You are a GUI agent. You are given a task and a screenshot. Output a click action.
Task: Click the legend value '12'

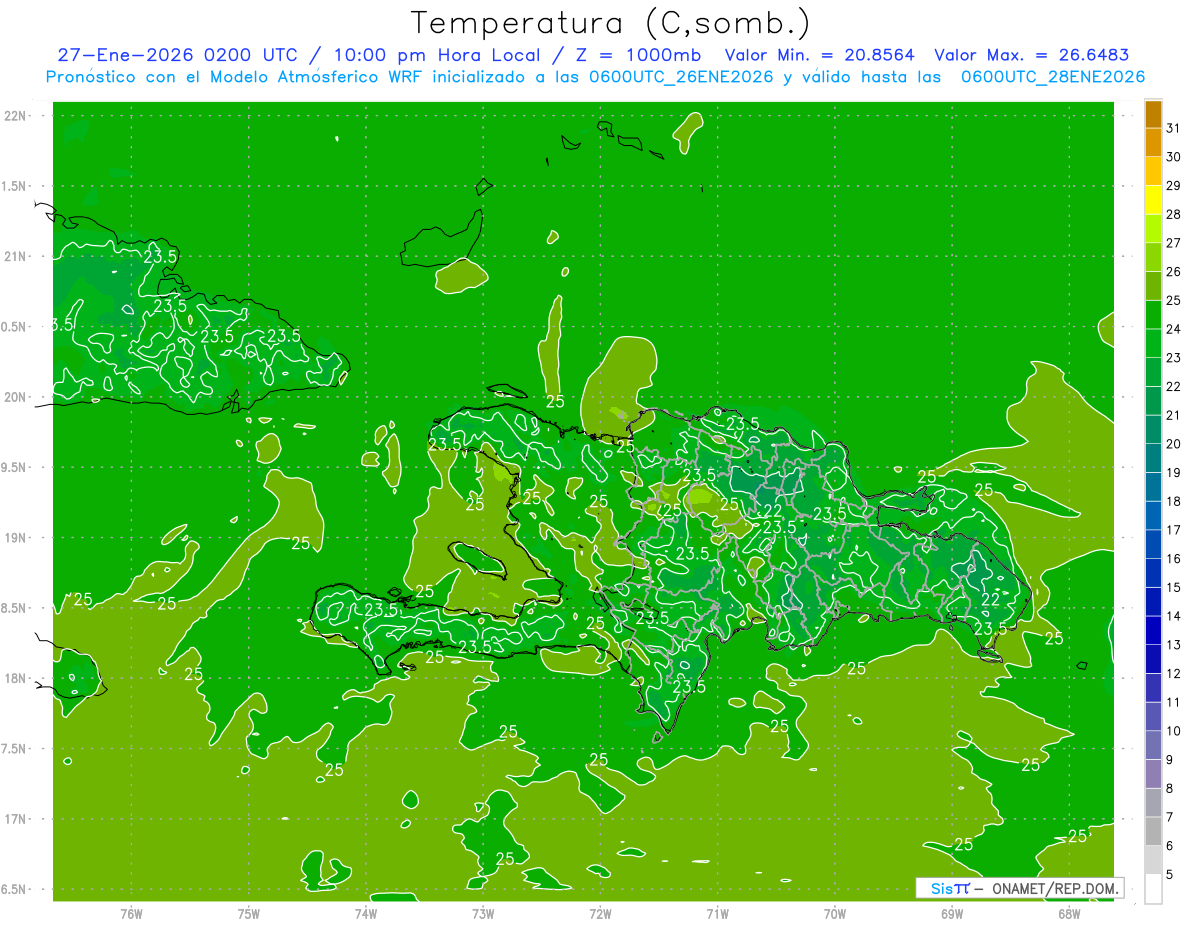[1174, 674]
